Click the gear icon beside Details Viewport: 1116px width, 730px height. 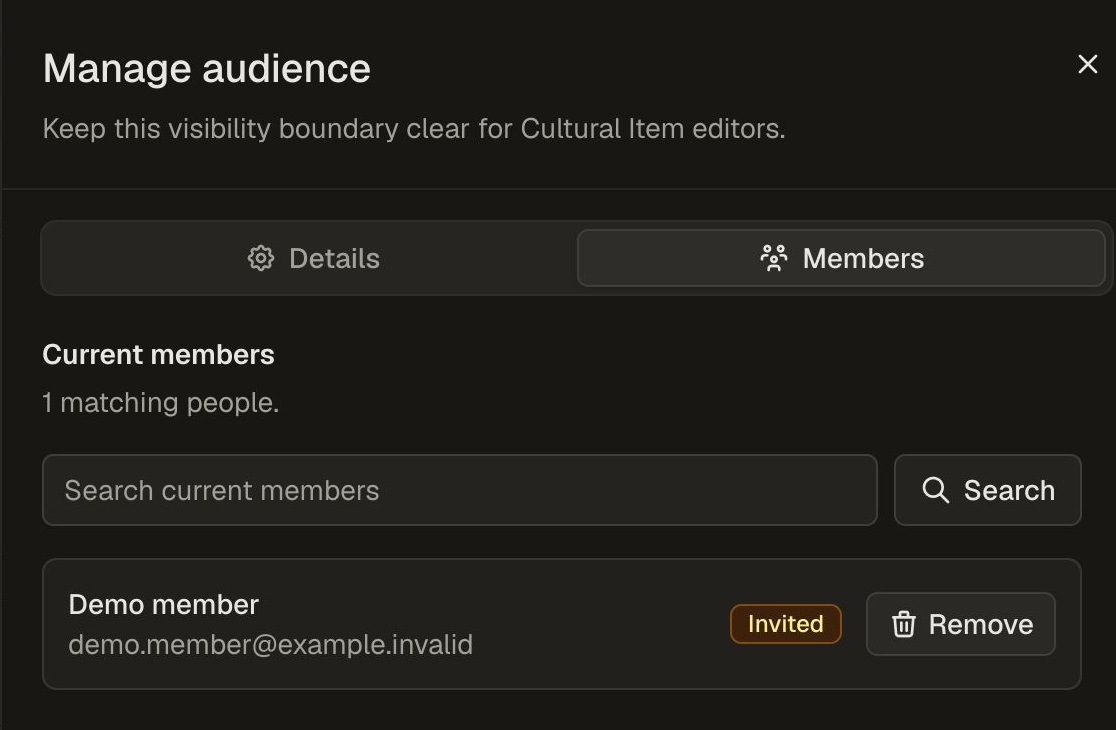point(260,258)
